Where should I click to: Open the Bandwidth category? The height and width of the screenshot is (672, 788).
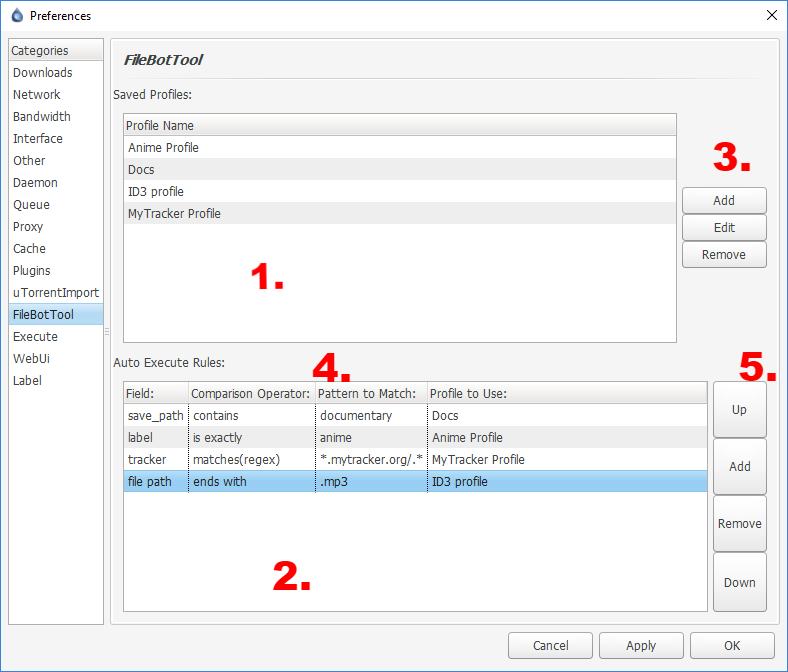pos(56,117)
